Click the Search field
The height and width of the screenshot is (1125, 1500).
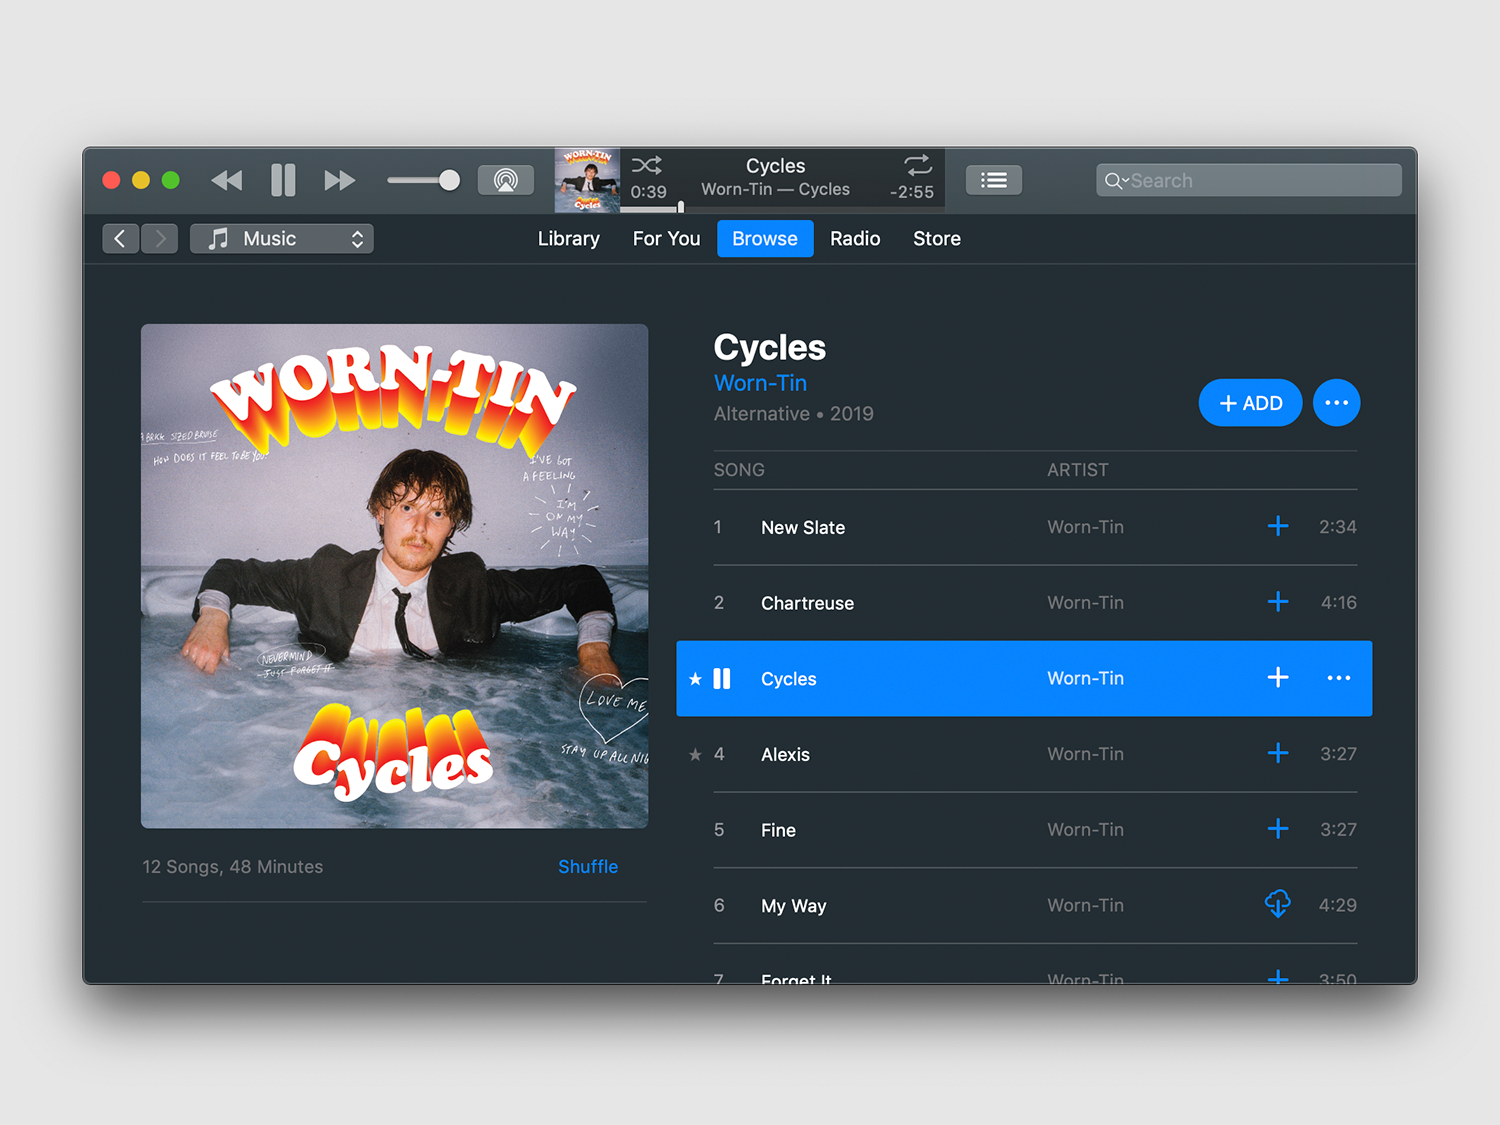coord(1249,180)
